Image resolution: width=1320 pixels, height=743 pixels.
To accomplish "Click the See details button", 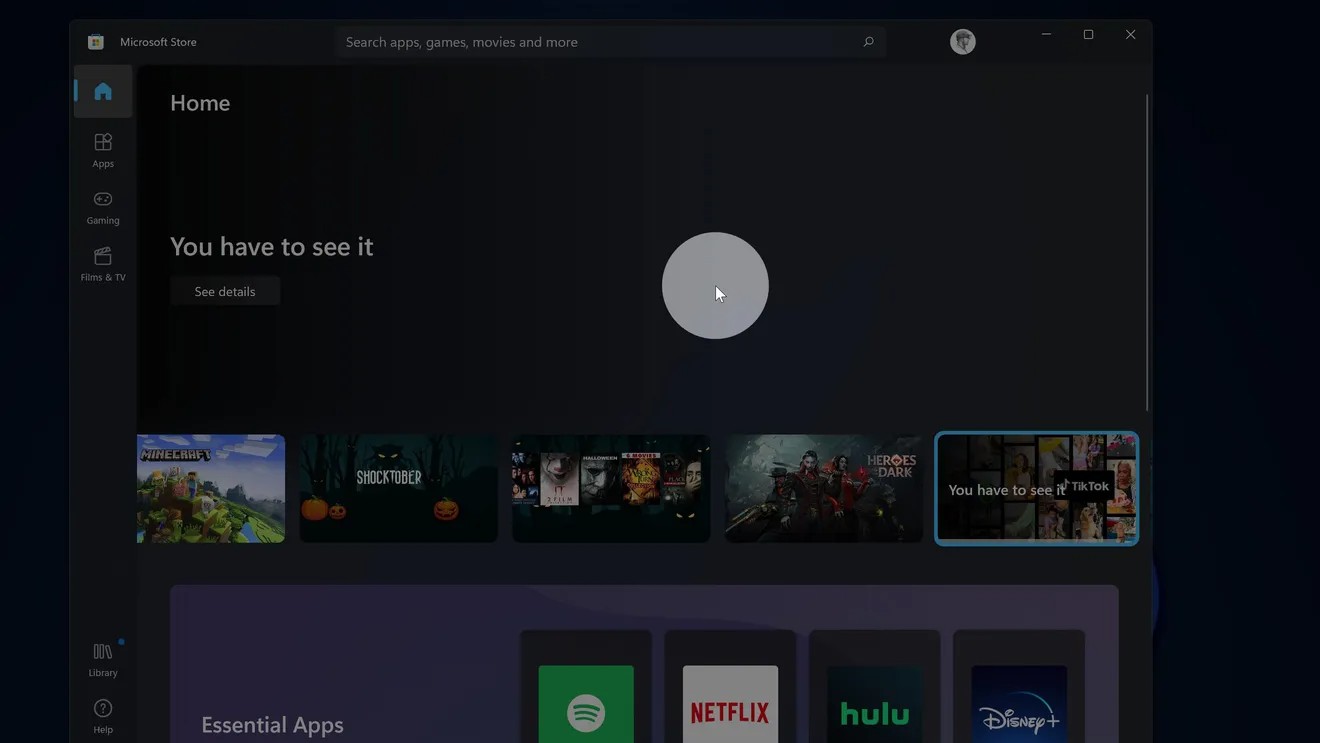I will pos(225,291).
